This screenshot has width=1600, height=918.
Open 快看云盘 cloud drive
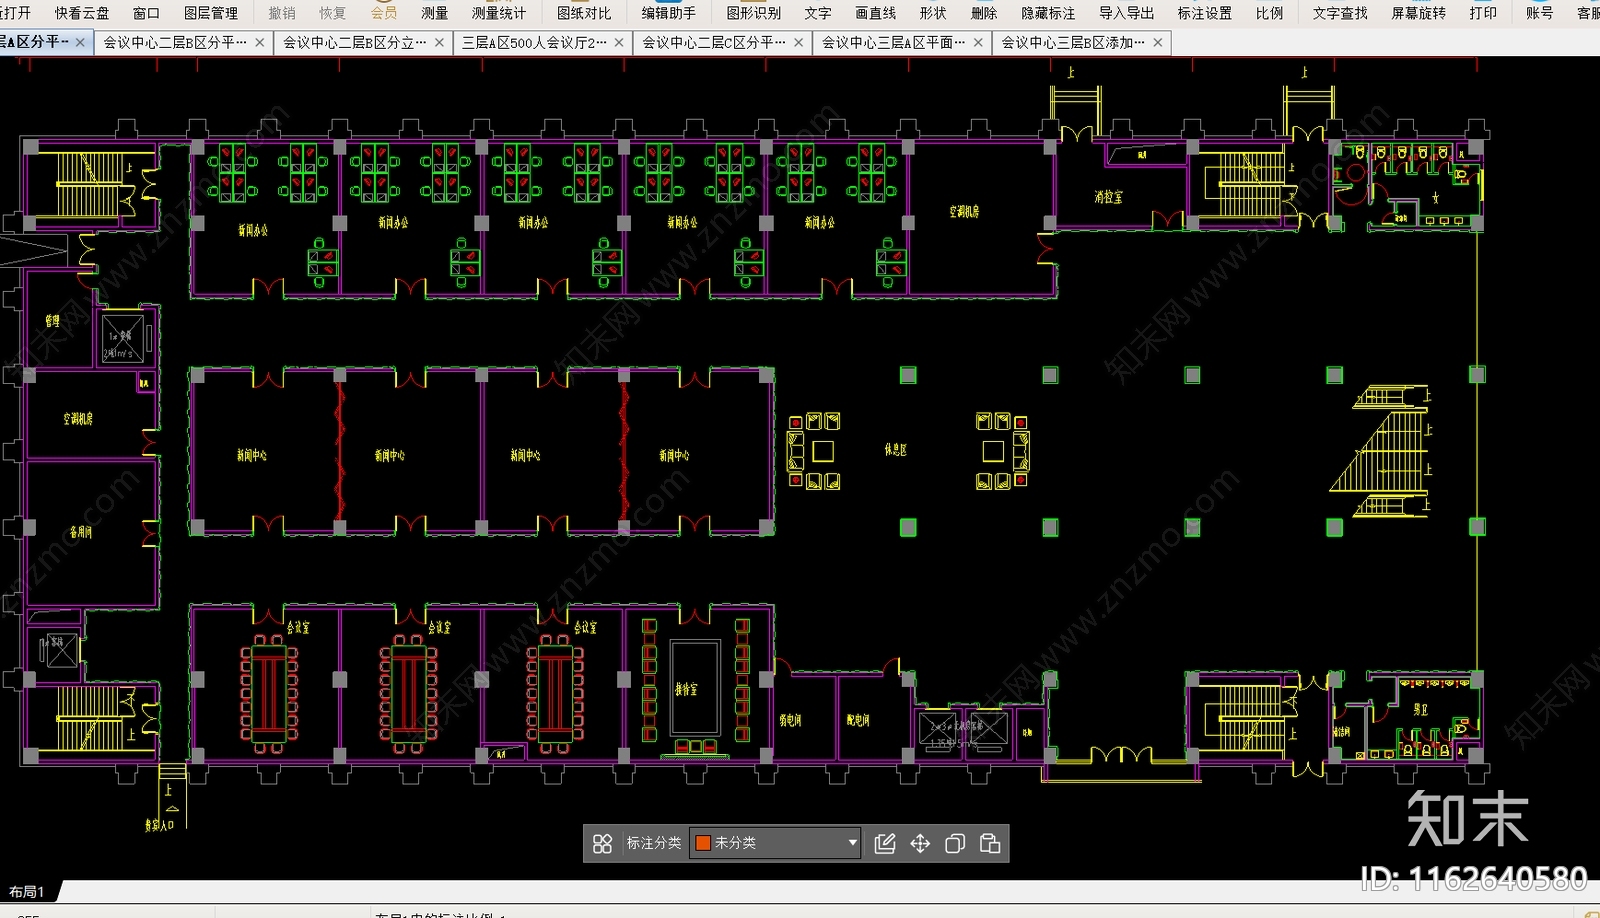click(x=82, y=13)
